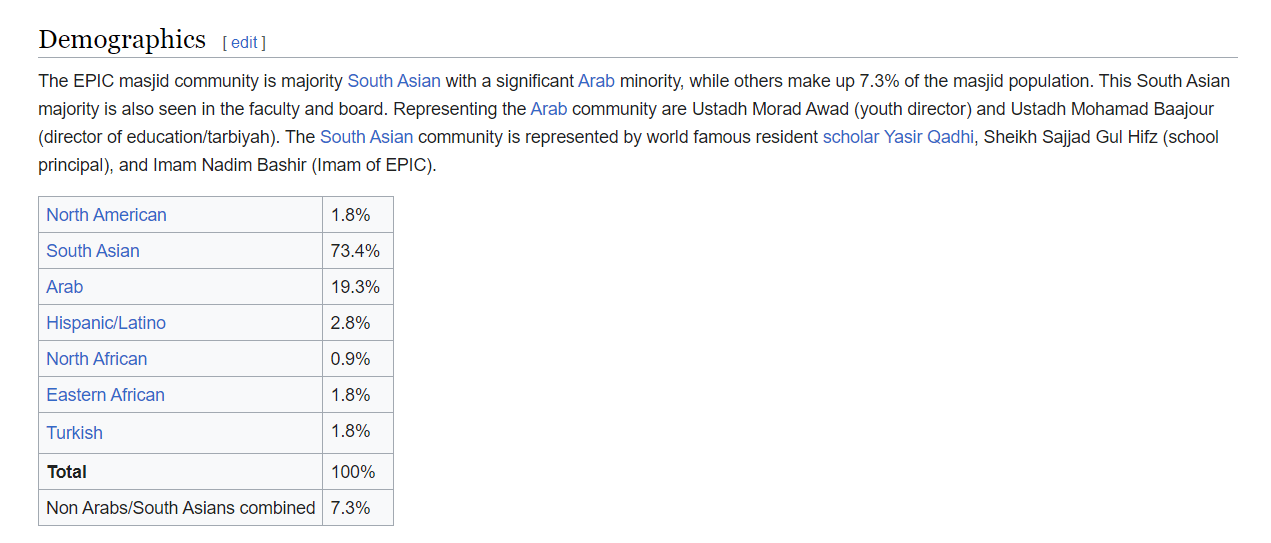Open Hispanic/Latino table link
The width and height of the screenshot is (1271, 543).
(106, 323)
